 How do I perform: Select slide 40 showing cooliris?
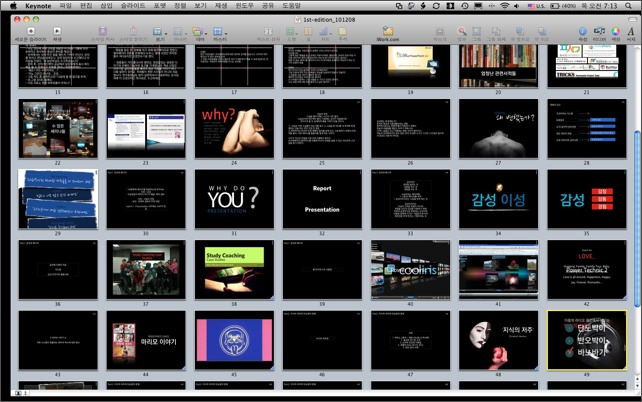(x=410, y=270)
